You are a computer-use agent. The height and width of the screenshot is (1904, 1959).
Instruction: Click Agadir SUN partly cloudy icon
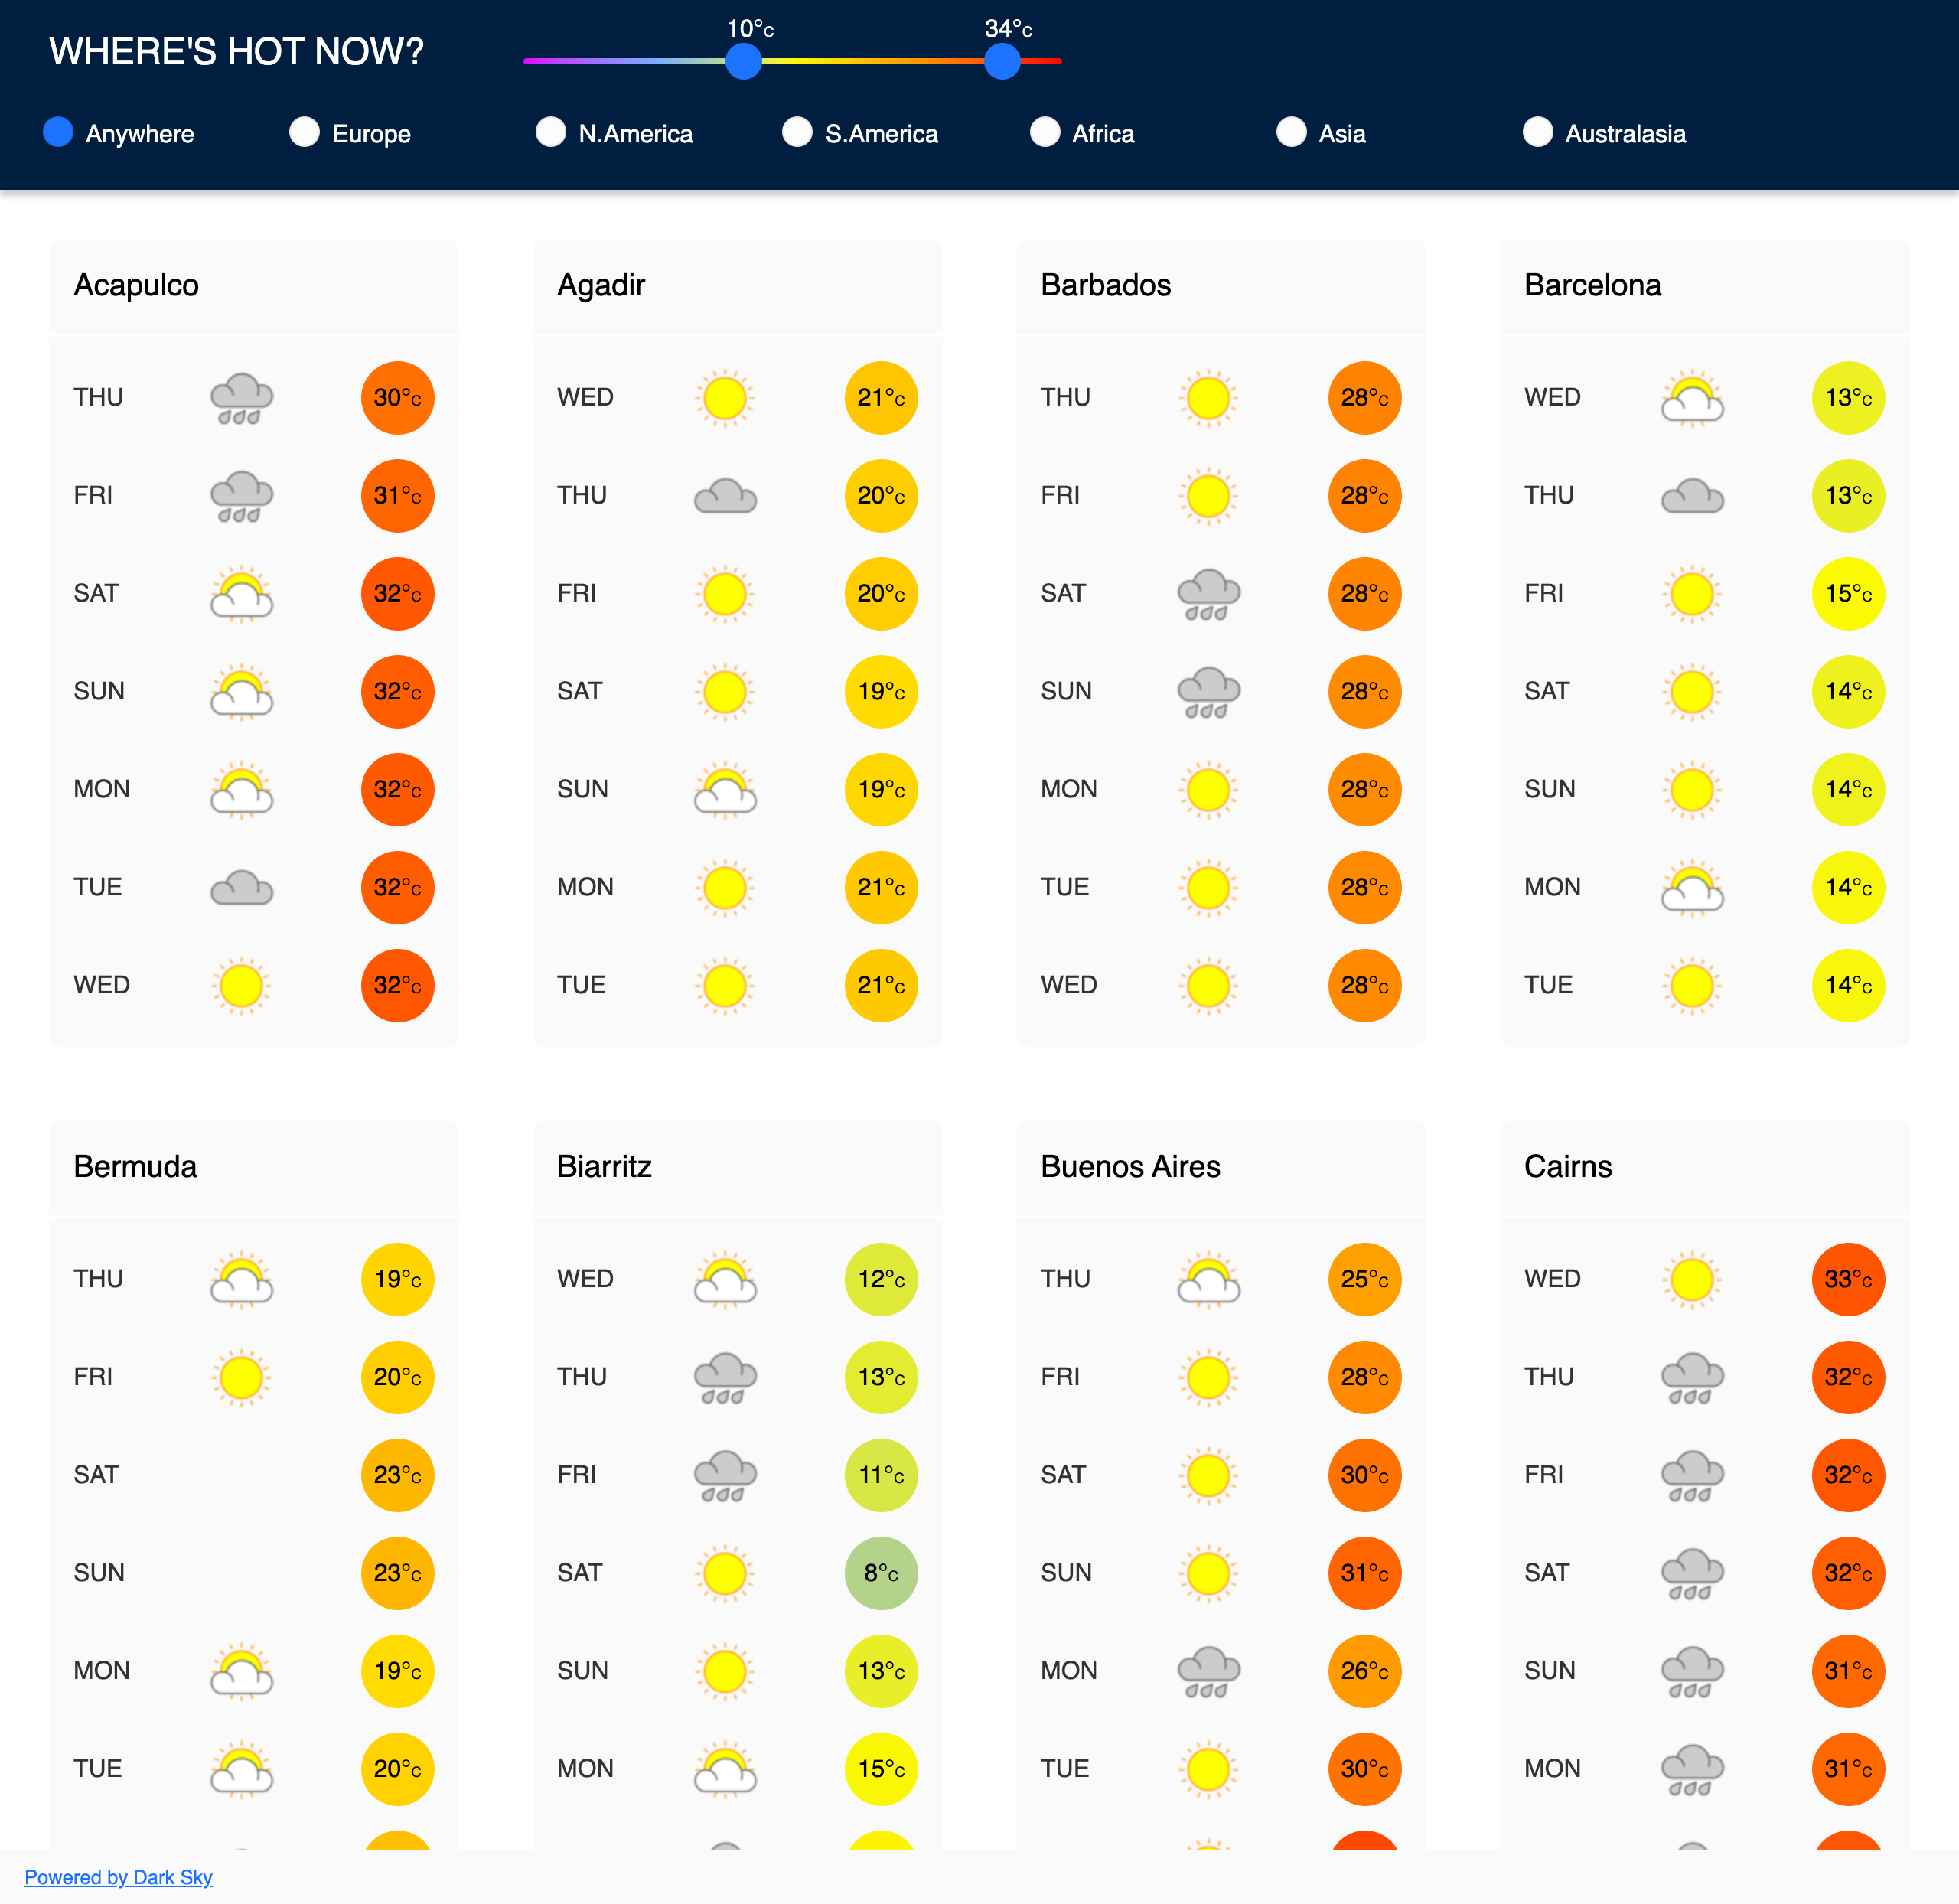tap(725, 790)
